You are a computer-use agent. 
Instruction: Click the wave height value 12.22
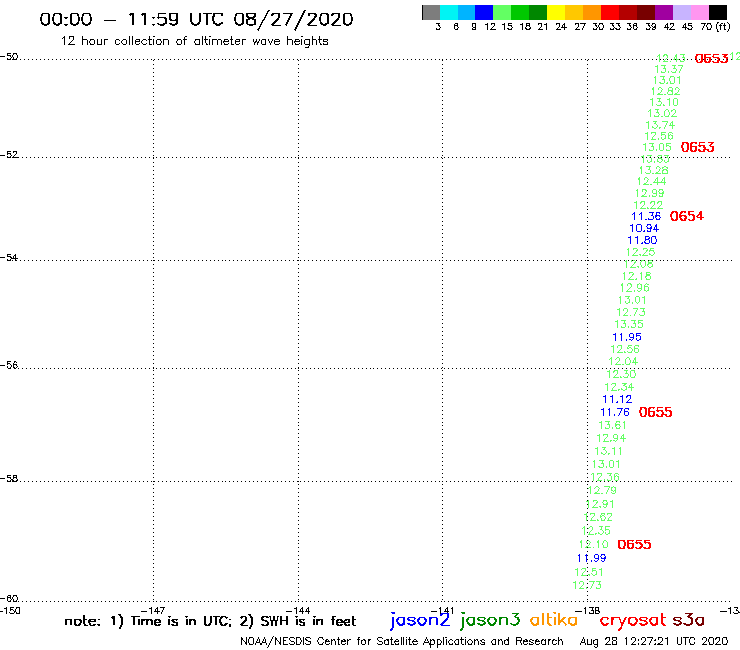coord(648,205)
